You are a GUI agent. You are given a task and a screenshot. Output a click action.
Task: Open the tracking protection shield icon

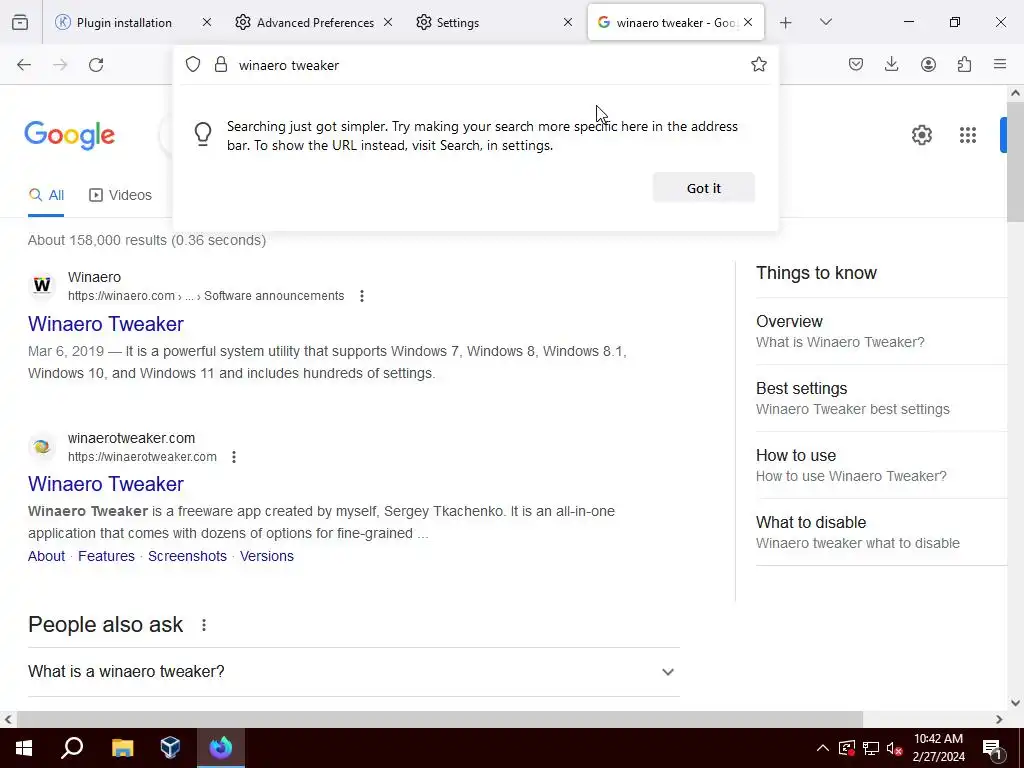click(x=193, y=65)
